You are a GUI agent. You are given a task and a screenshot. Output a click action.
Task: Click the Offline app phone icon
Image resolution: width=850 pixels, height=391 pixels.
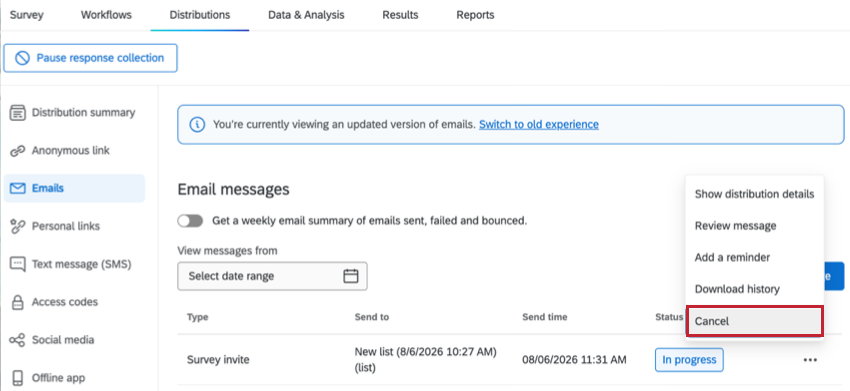18,377
